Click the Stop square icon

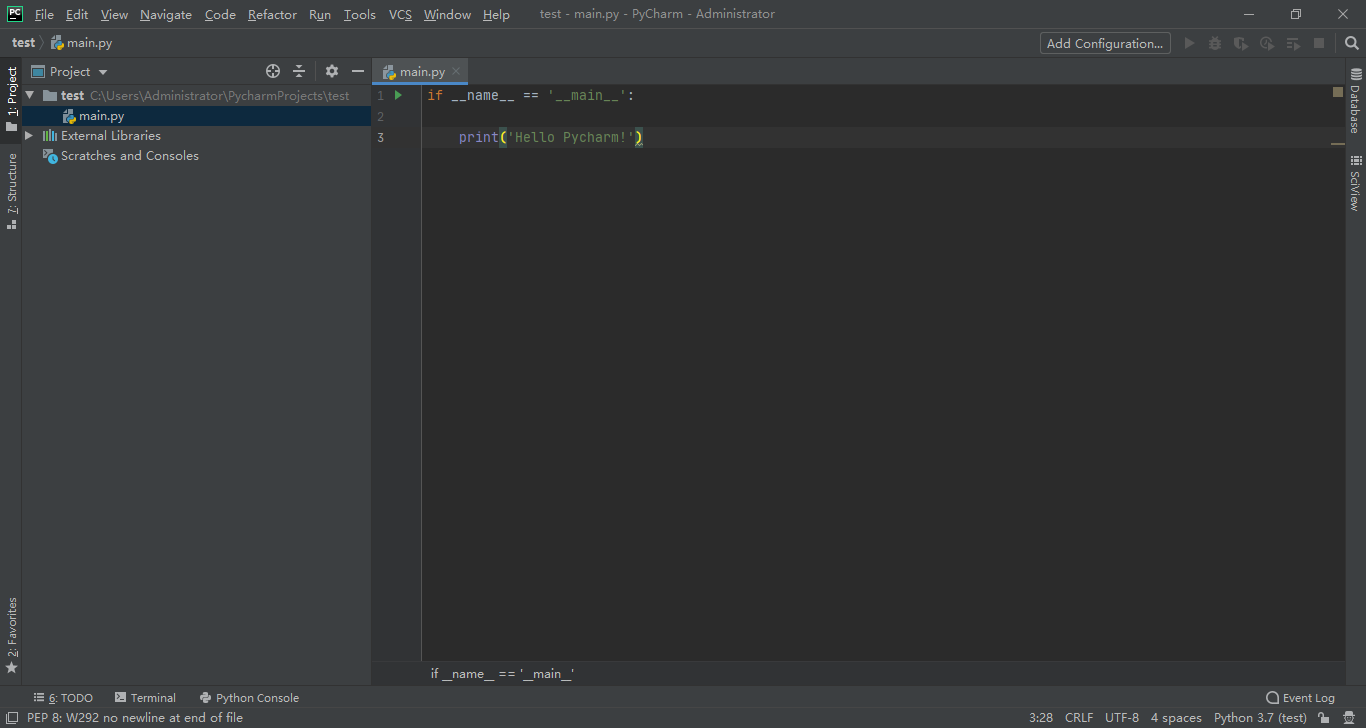tap(1319, 43)
